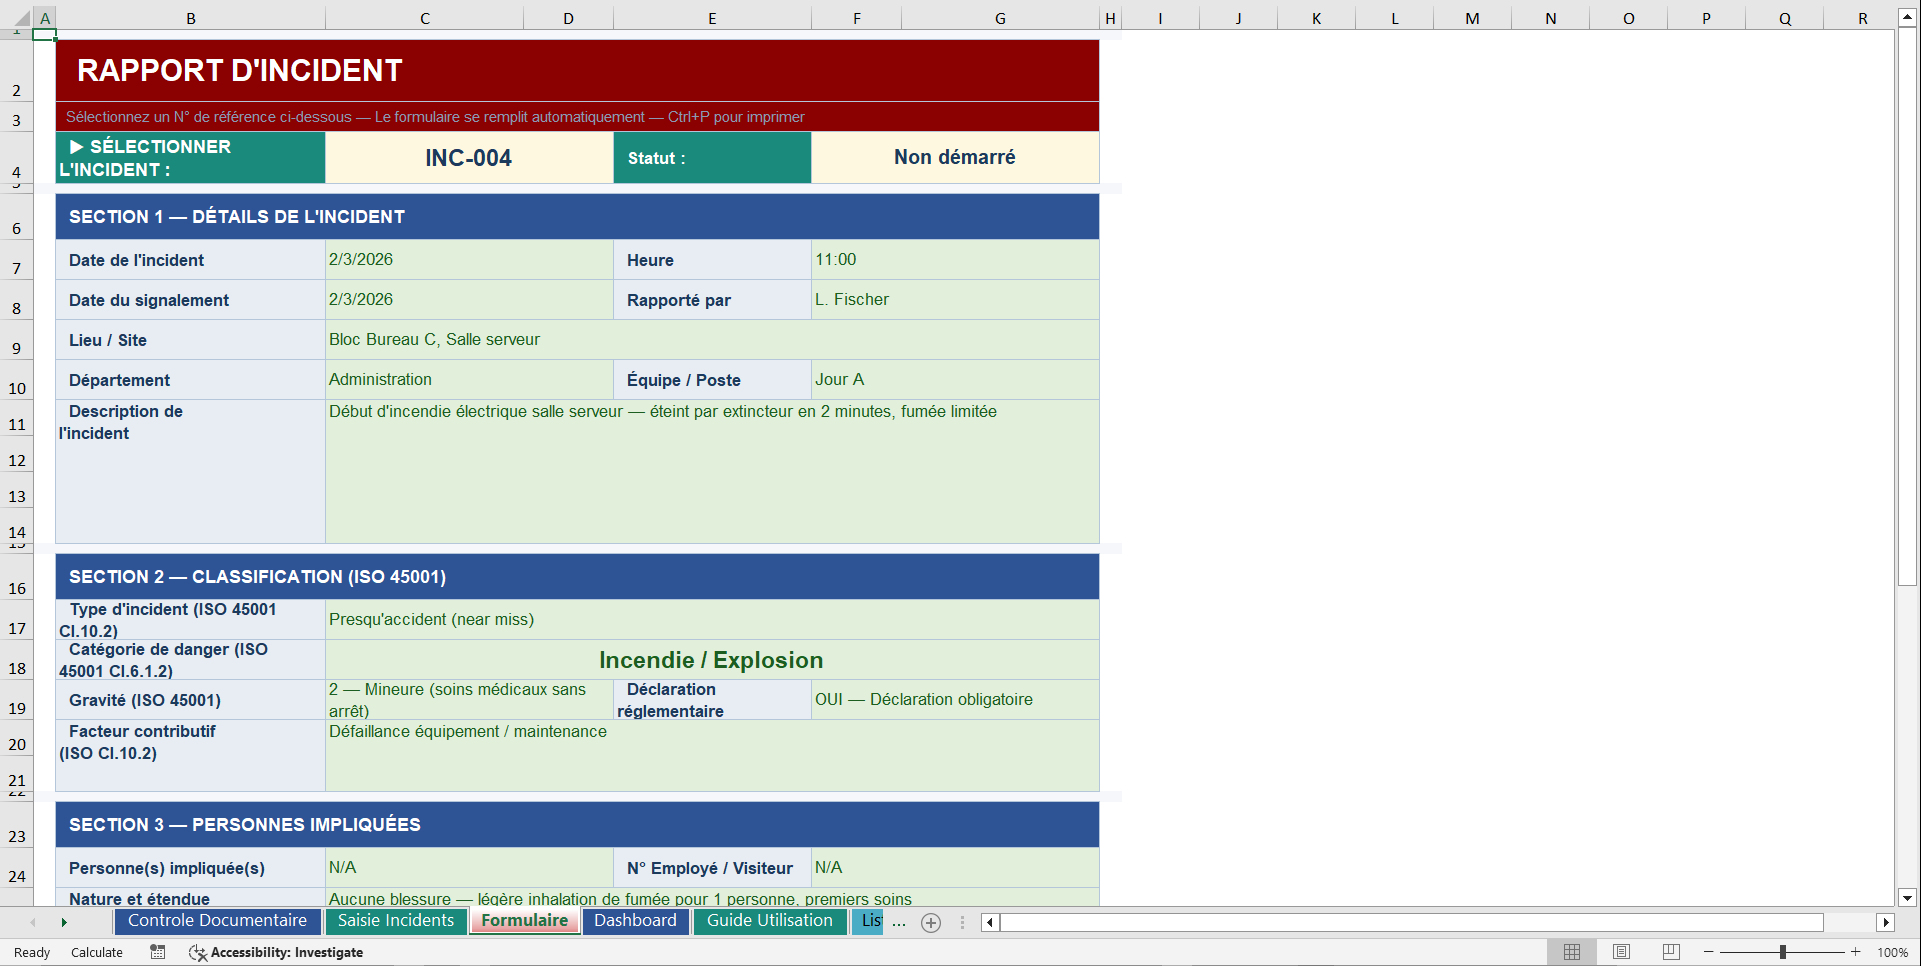The height and width of the screenshot is (966, 1921).
Task: Open the Guide Utilisation sheet tab
Action: (x=769, y=921)
